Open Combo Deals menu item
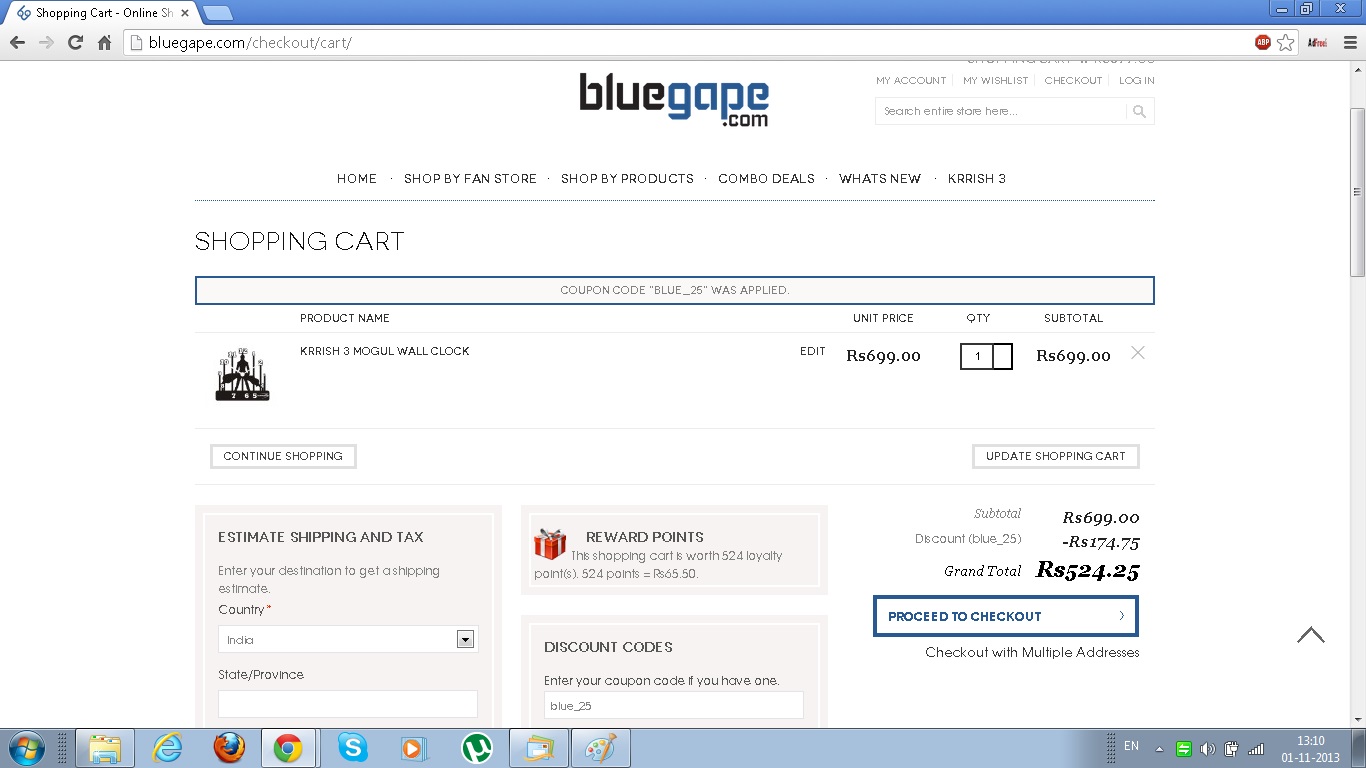This screenshot has width=1366, height=768. point(766,179)
